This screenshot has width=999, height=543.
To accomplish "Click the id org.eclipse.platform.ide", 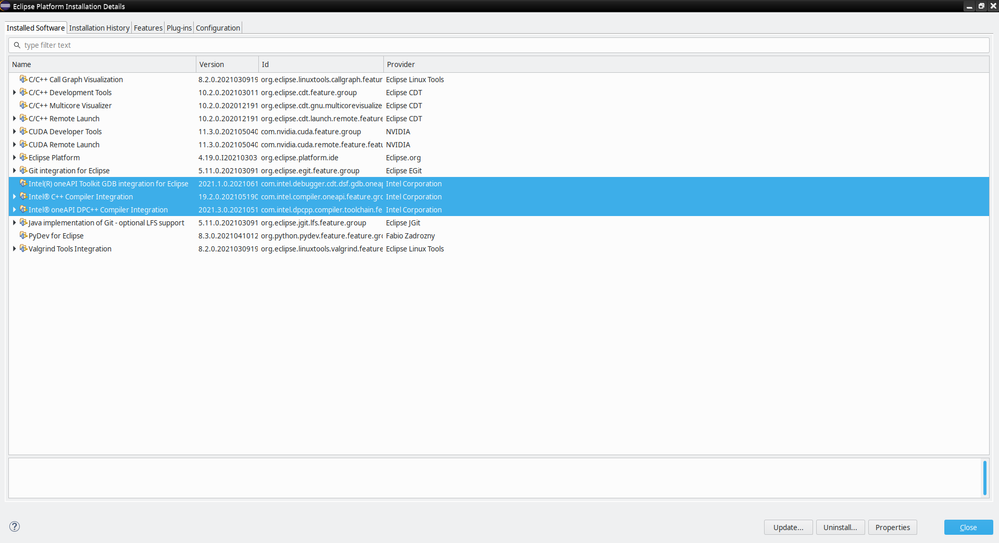I will coord(299,157).
